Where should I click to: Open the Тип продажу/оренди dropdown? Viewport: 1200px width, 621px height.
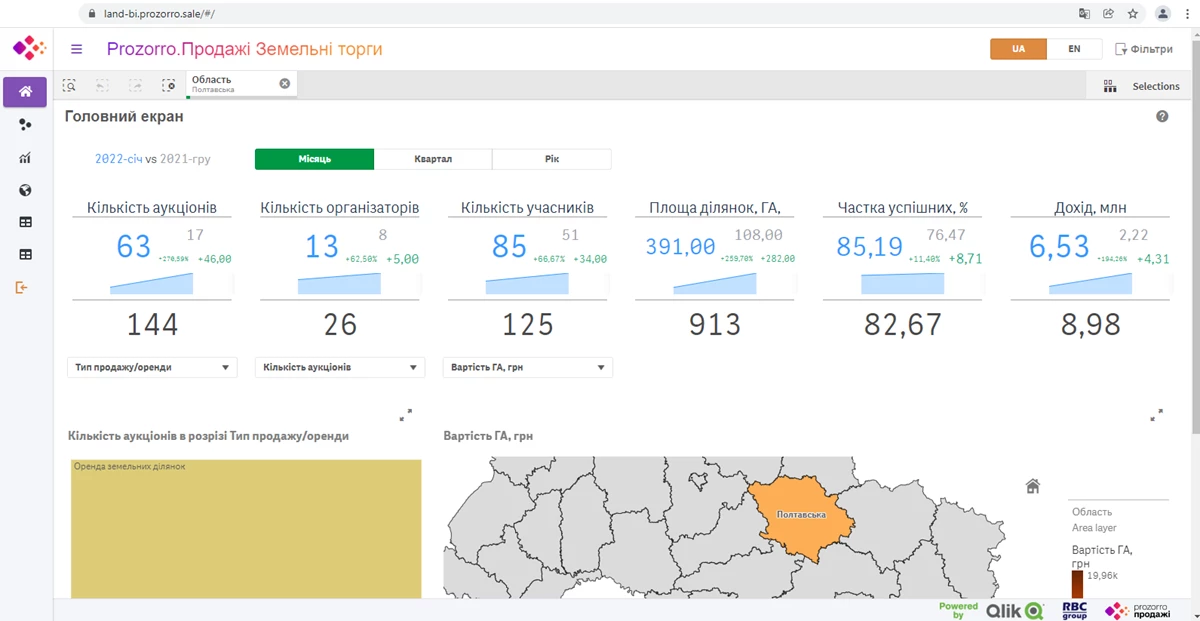[152, 367]
